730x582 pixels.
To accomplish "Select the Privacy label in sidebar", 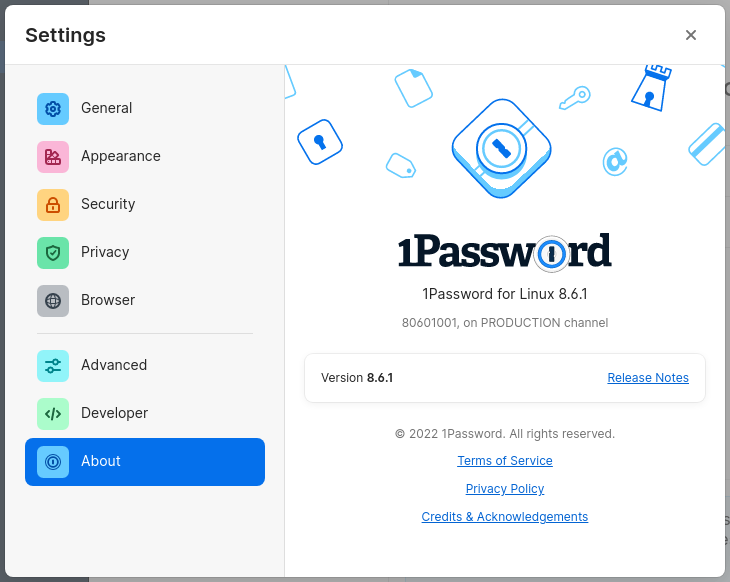I will click(x=105, y=252).
